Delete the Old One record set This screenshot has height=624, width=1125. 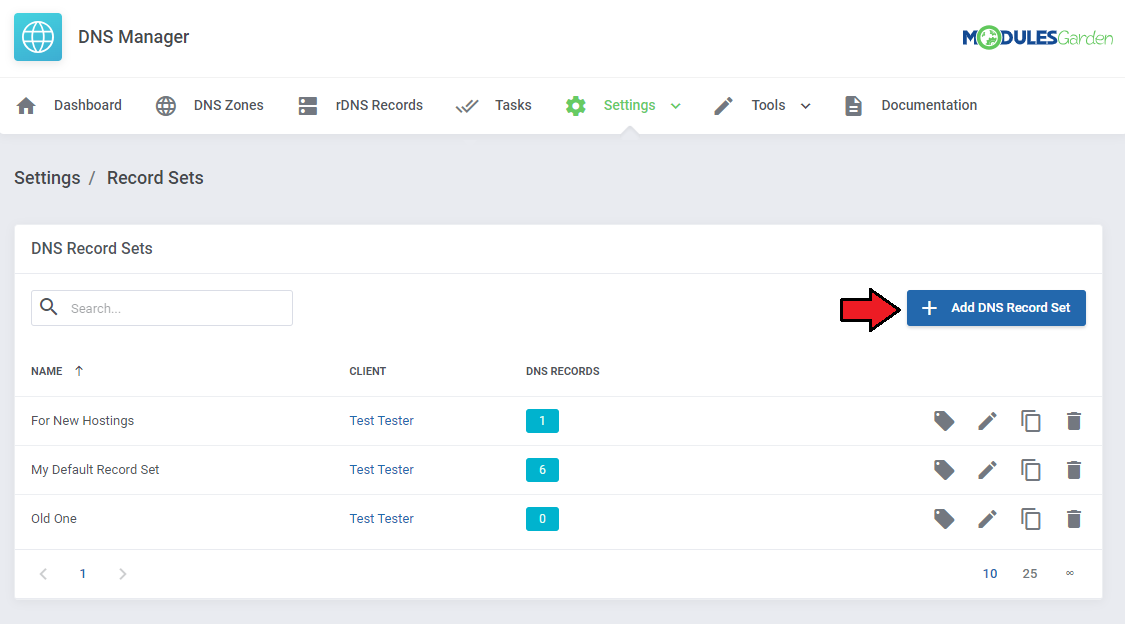[x=1073, y=519]
